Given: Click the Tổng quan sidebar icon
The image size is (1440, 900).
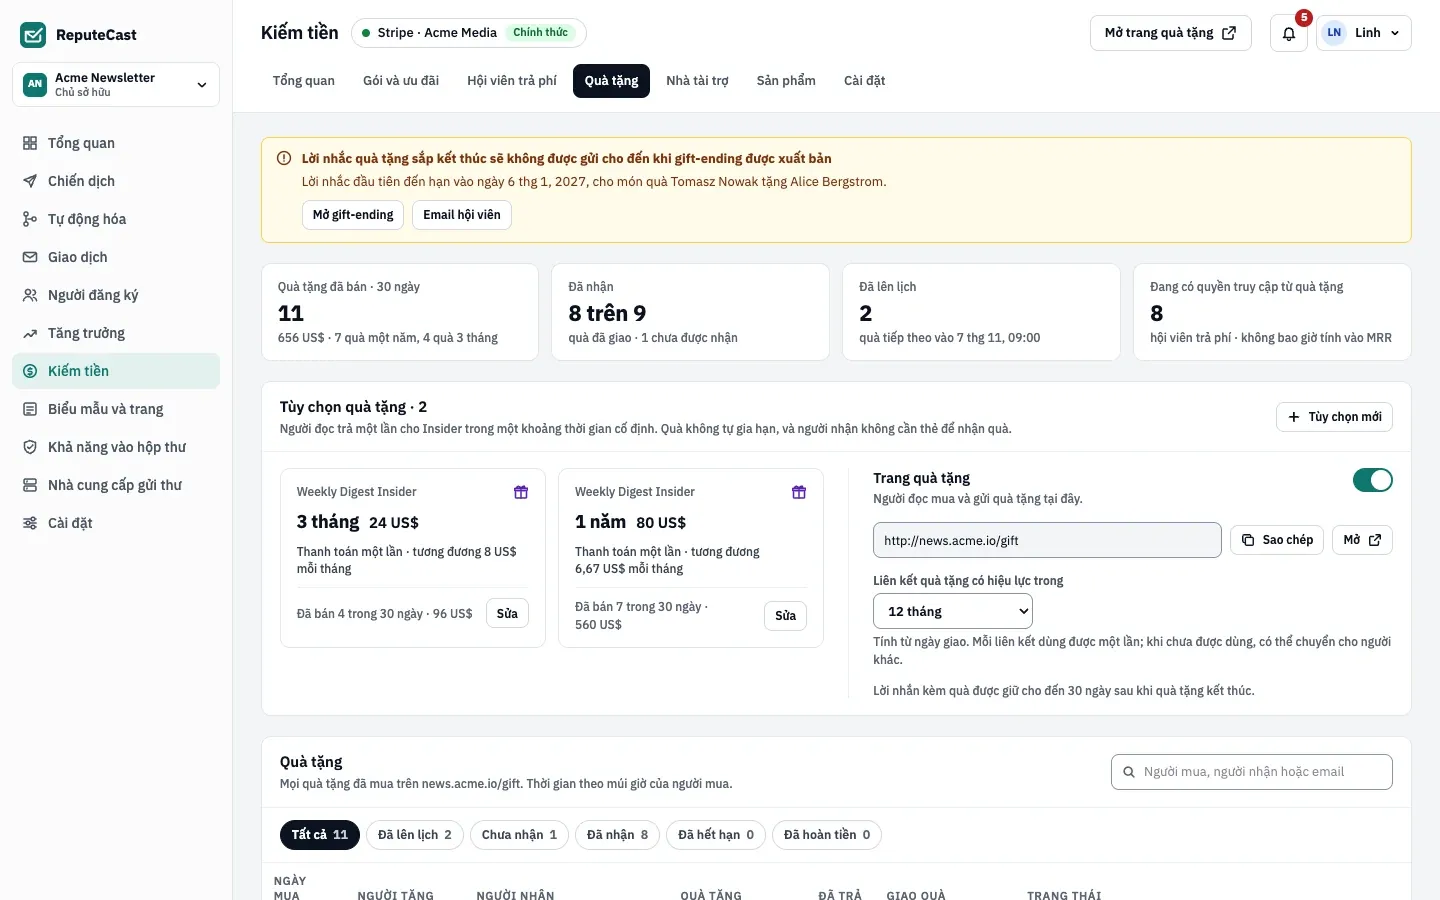Looking at the screenshot, I should pos(30,143).
